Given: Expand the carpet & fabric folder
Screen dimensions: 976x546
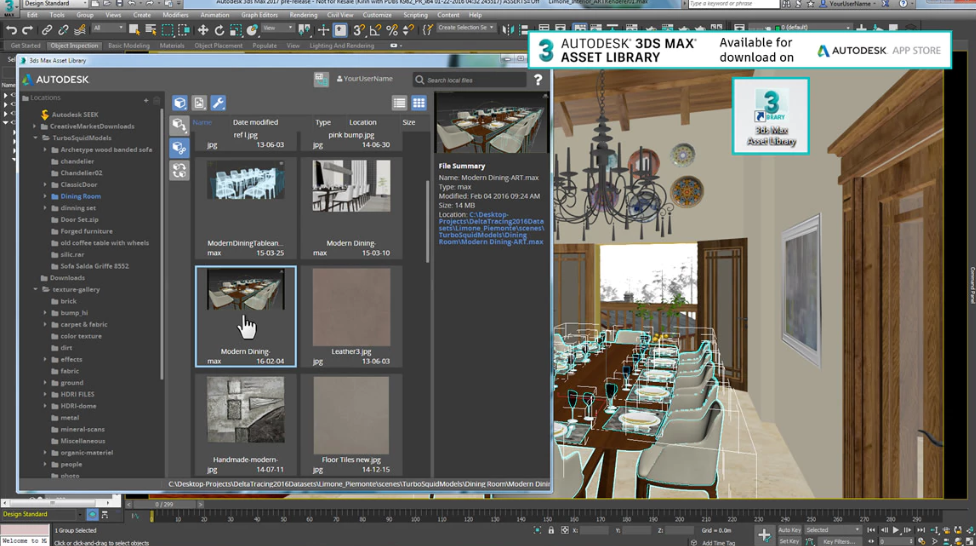Looking at the screenshot, I should point(45,324).
